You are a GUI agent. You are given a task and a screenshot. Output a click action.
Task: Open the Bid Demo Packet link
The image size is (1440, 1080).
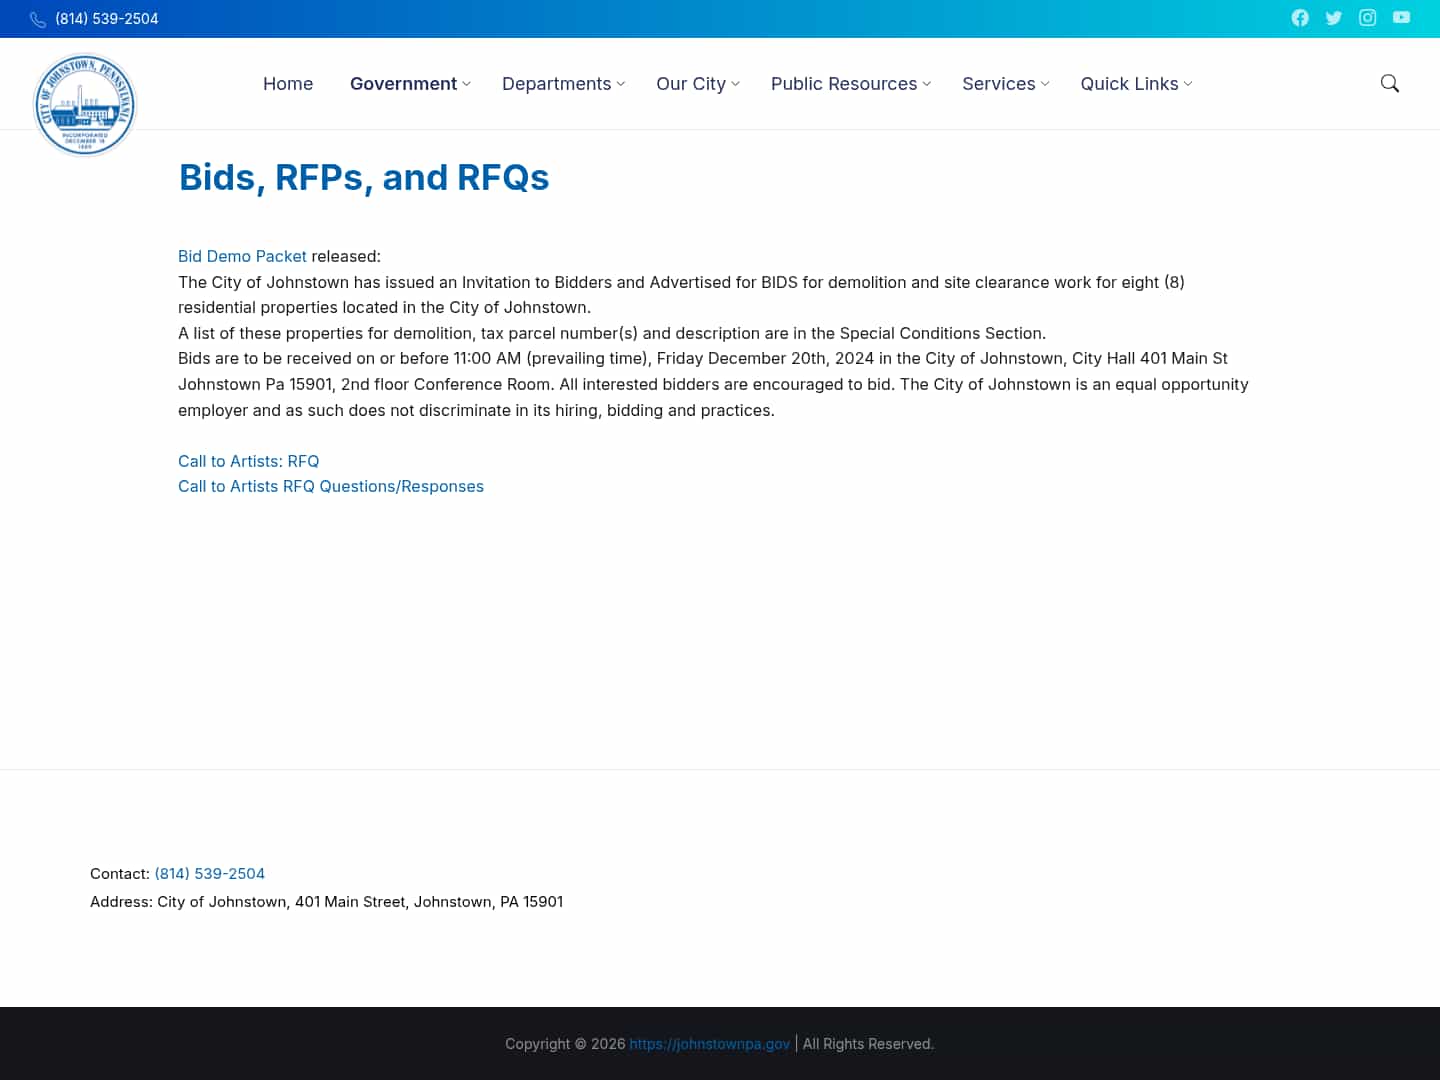click(242, 256)
